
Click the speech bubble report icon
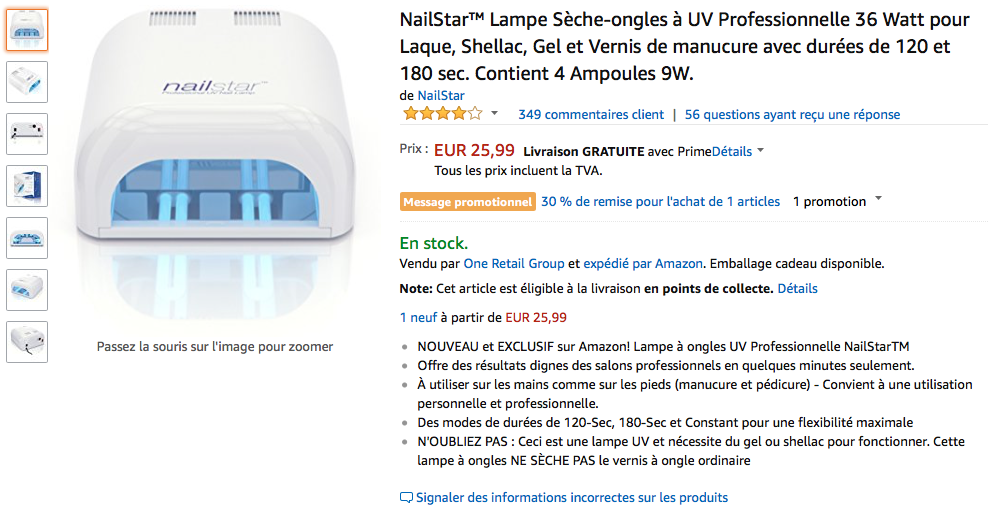tap(406, 497)
